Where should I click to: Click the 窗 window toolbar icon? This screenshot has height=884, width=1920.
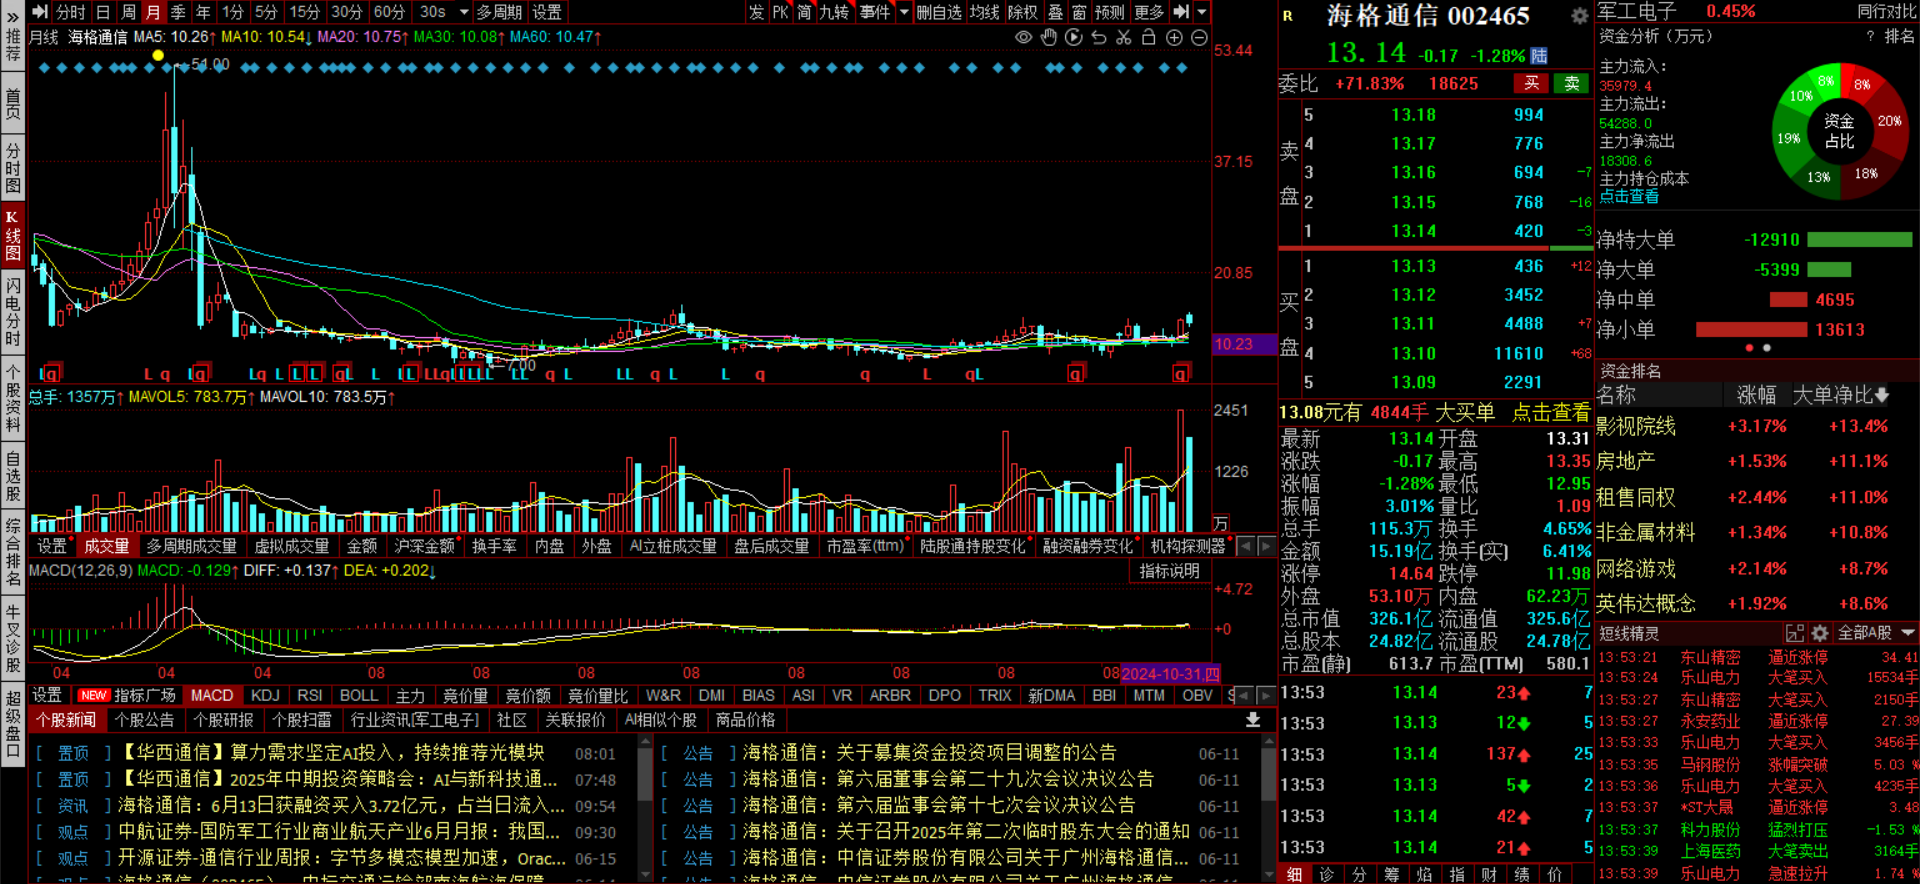point(1079,12)
